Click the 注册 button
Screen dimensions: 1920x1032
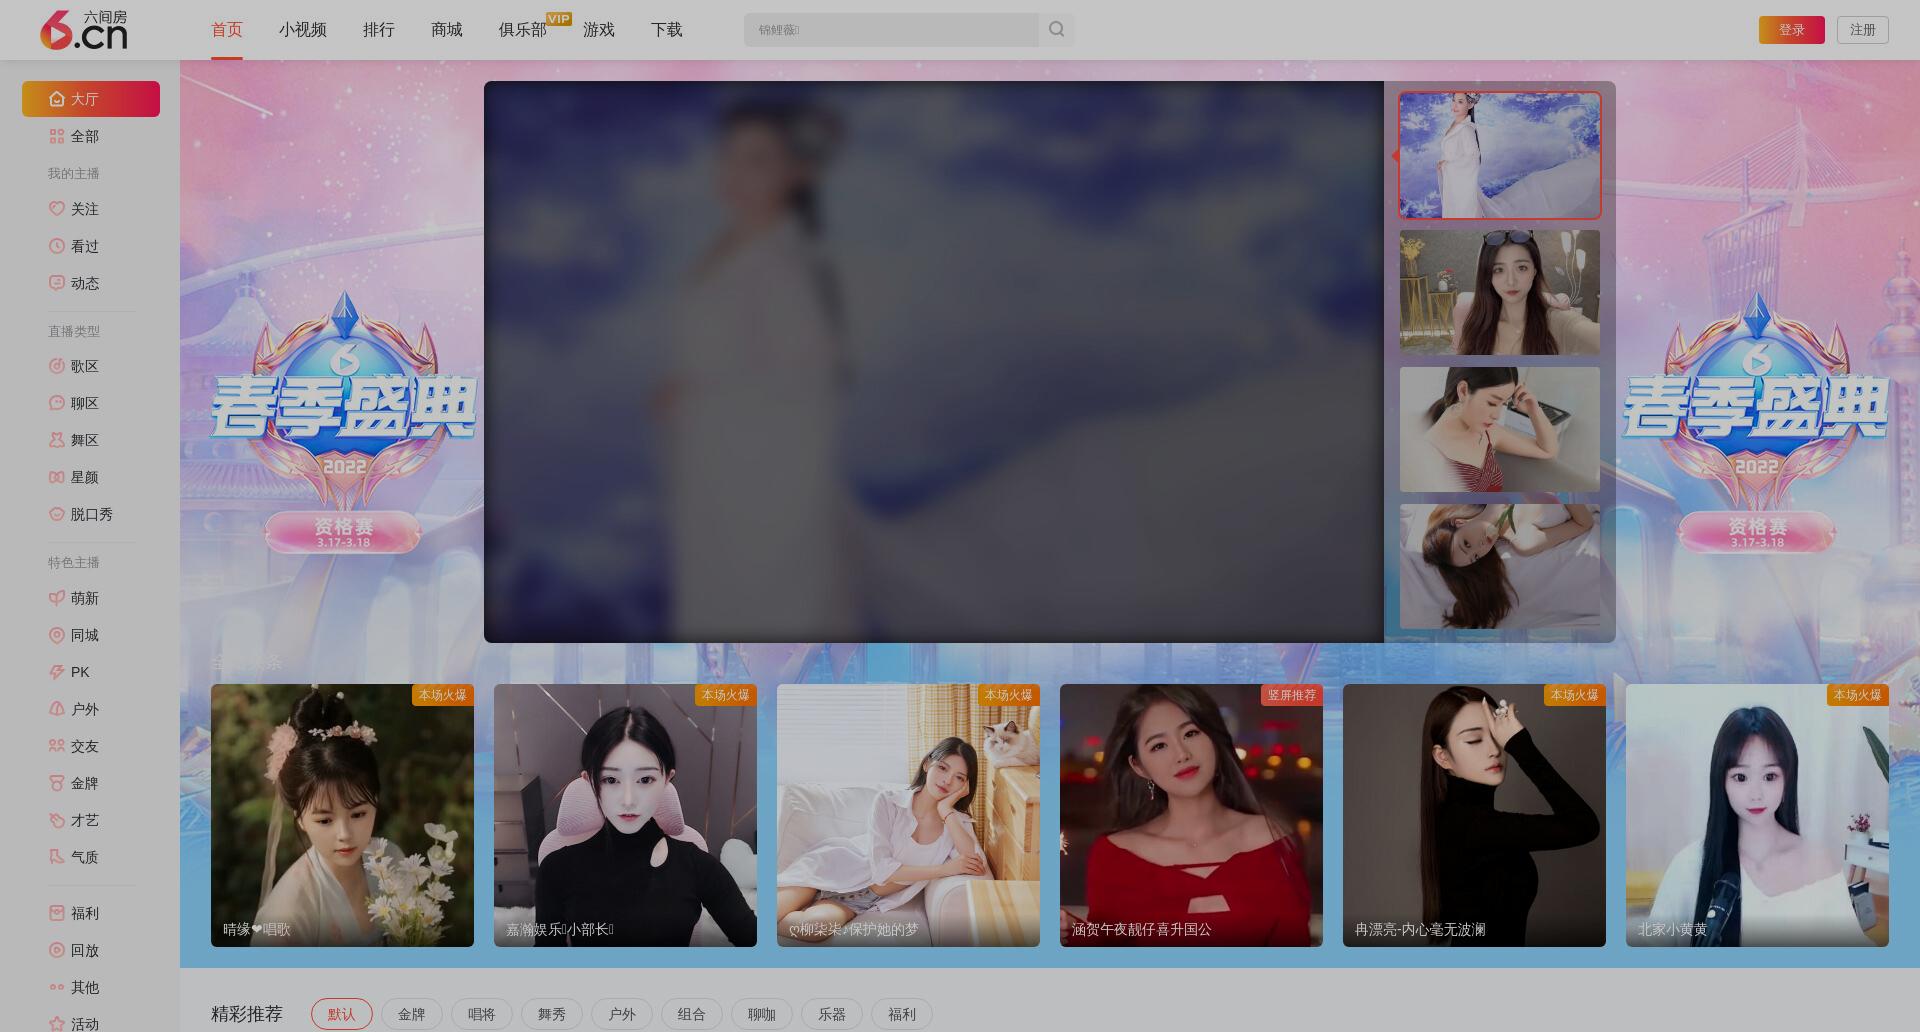coord(1863,30)
